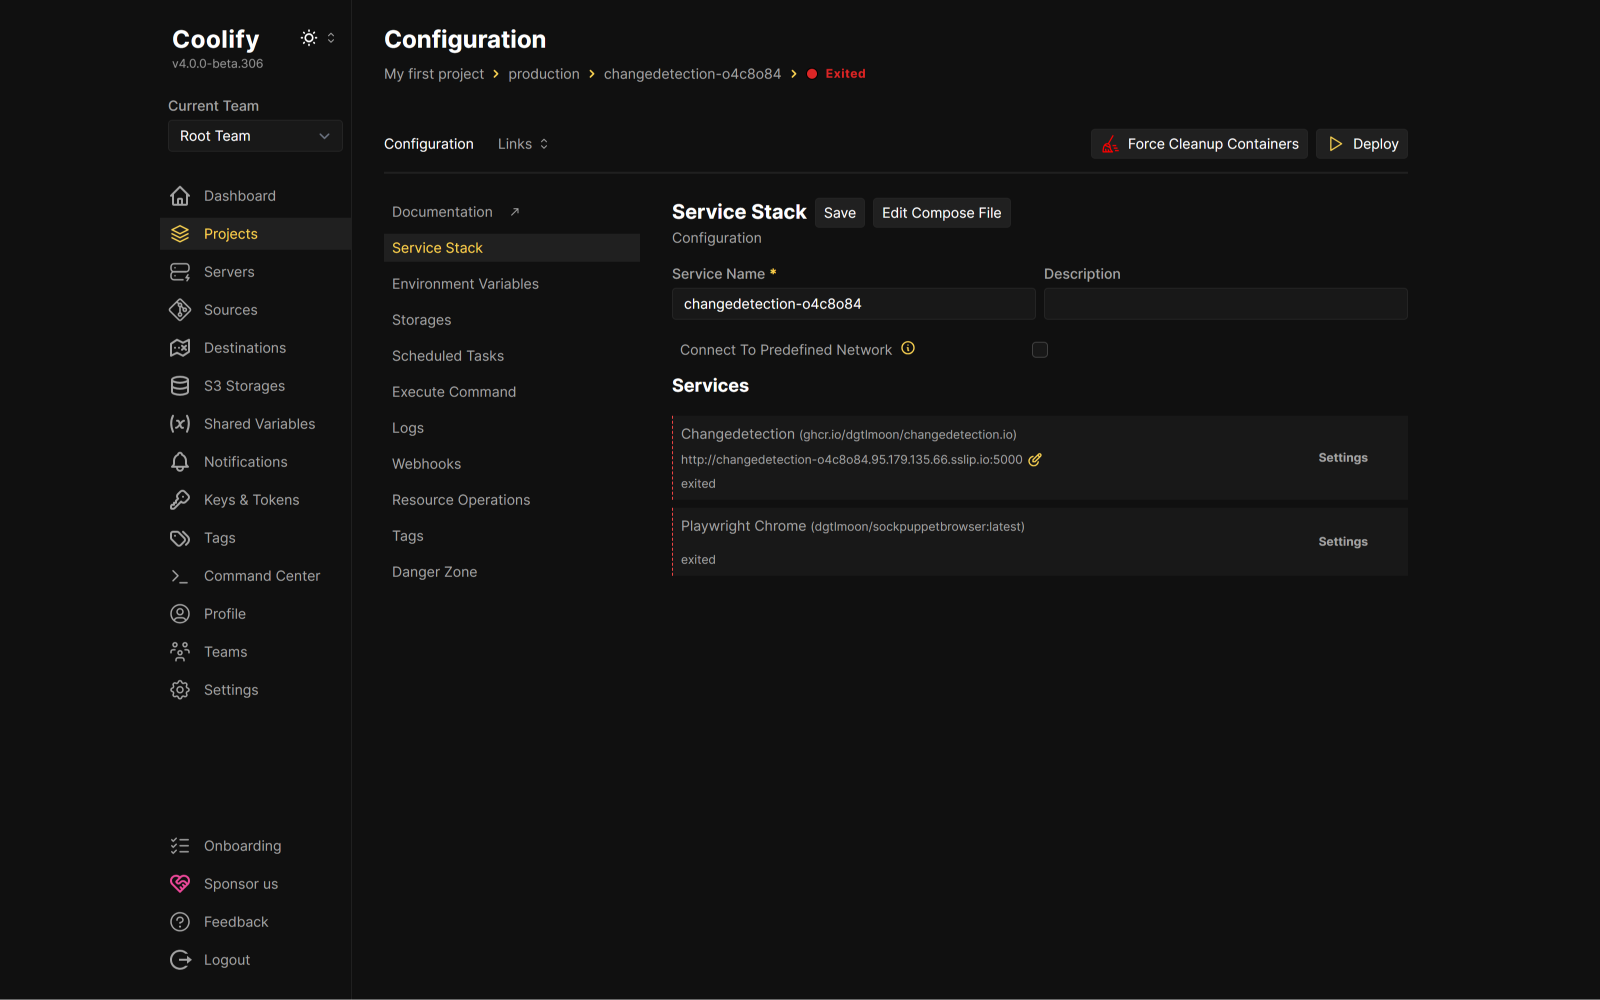Open the Links dropdown menu
The height and width of the screenshot is (1000, 1600).
click(x=523, y=144)
